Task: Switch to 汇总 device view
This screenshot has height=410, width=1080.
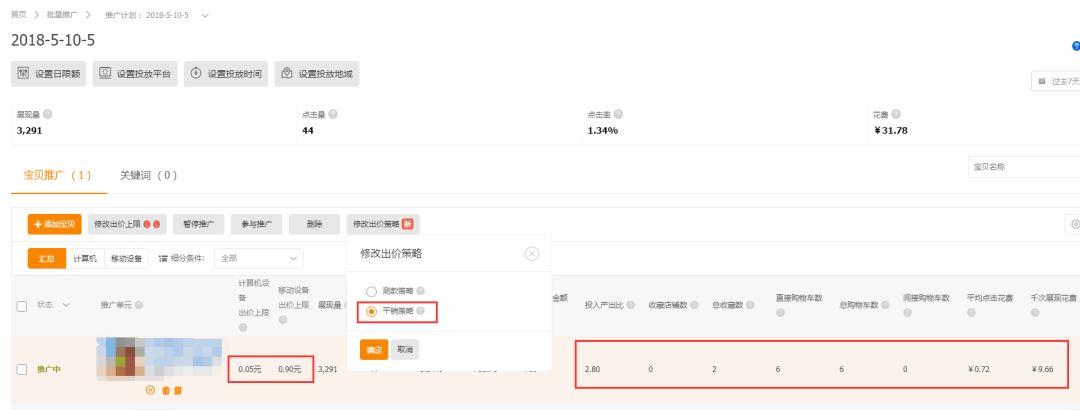Action: [x=47, y=258]
